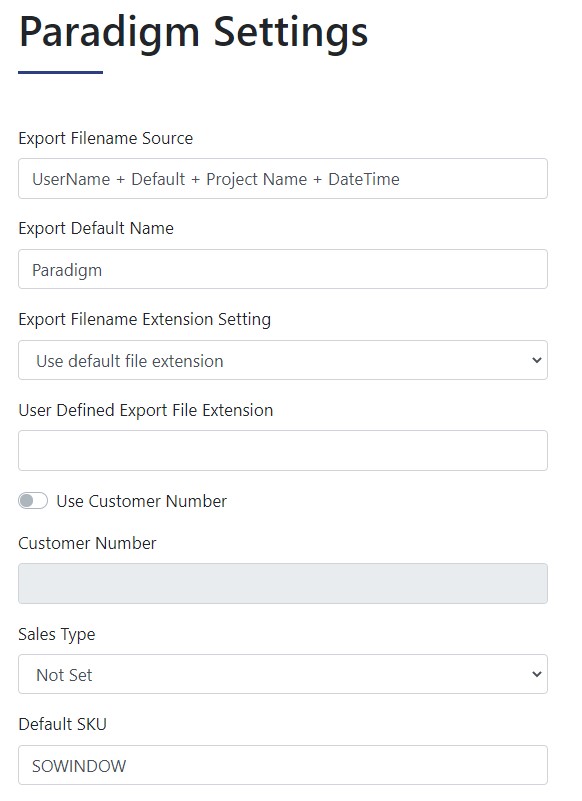Click the chevron on the 'Use default file extension' select
This screenshot has height=801, width=582.
tap(536, 360)
